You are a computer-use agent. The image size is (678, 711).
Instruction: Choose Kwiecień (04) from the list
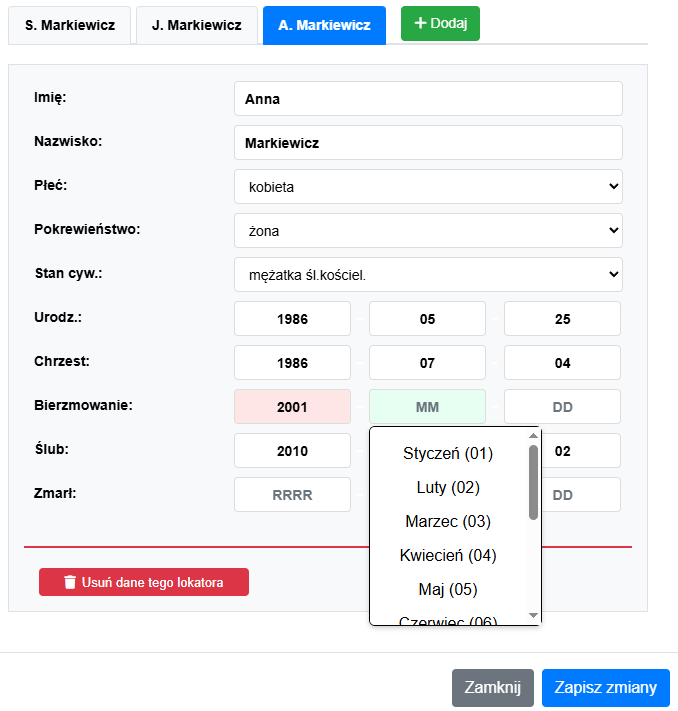[x=448, y=555]
